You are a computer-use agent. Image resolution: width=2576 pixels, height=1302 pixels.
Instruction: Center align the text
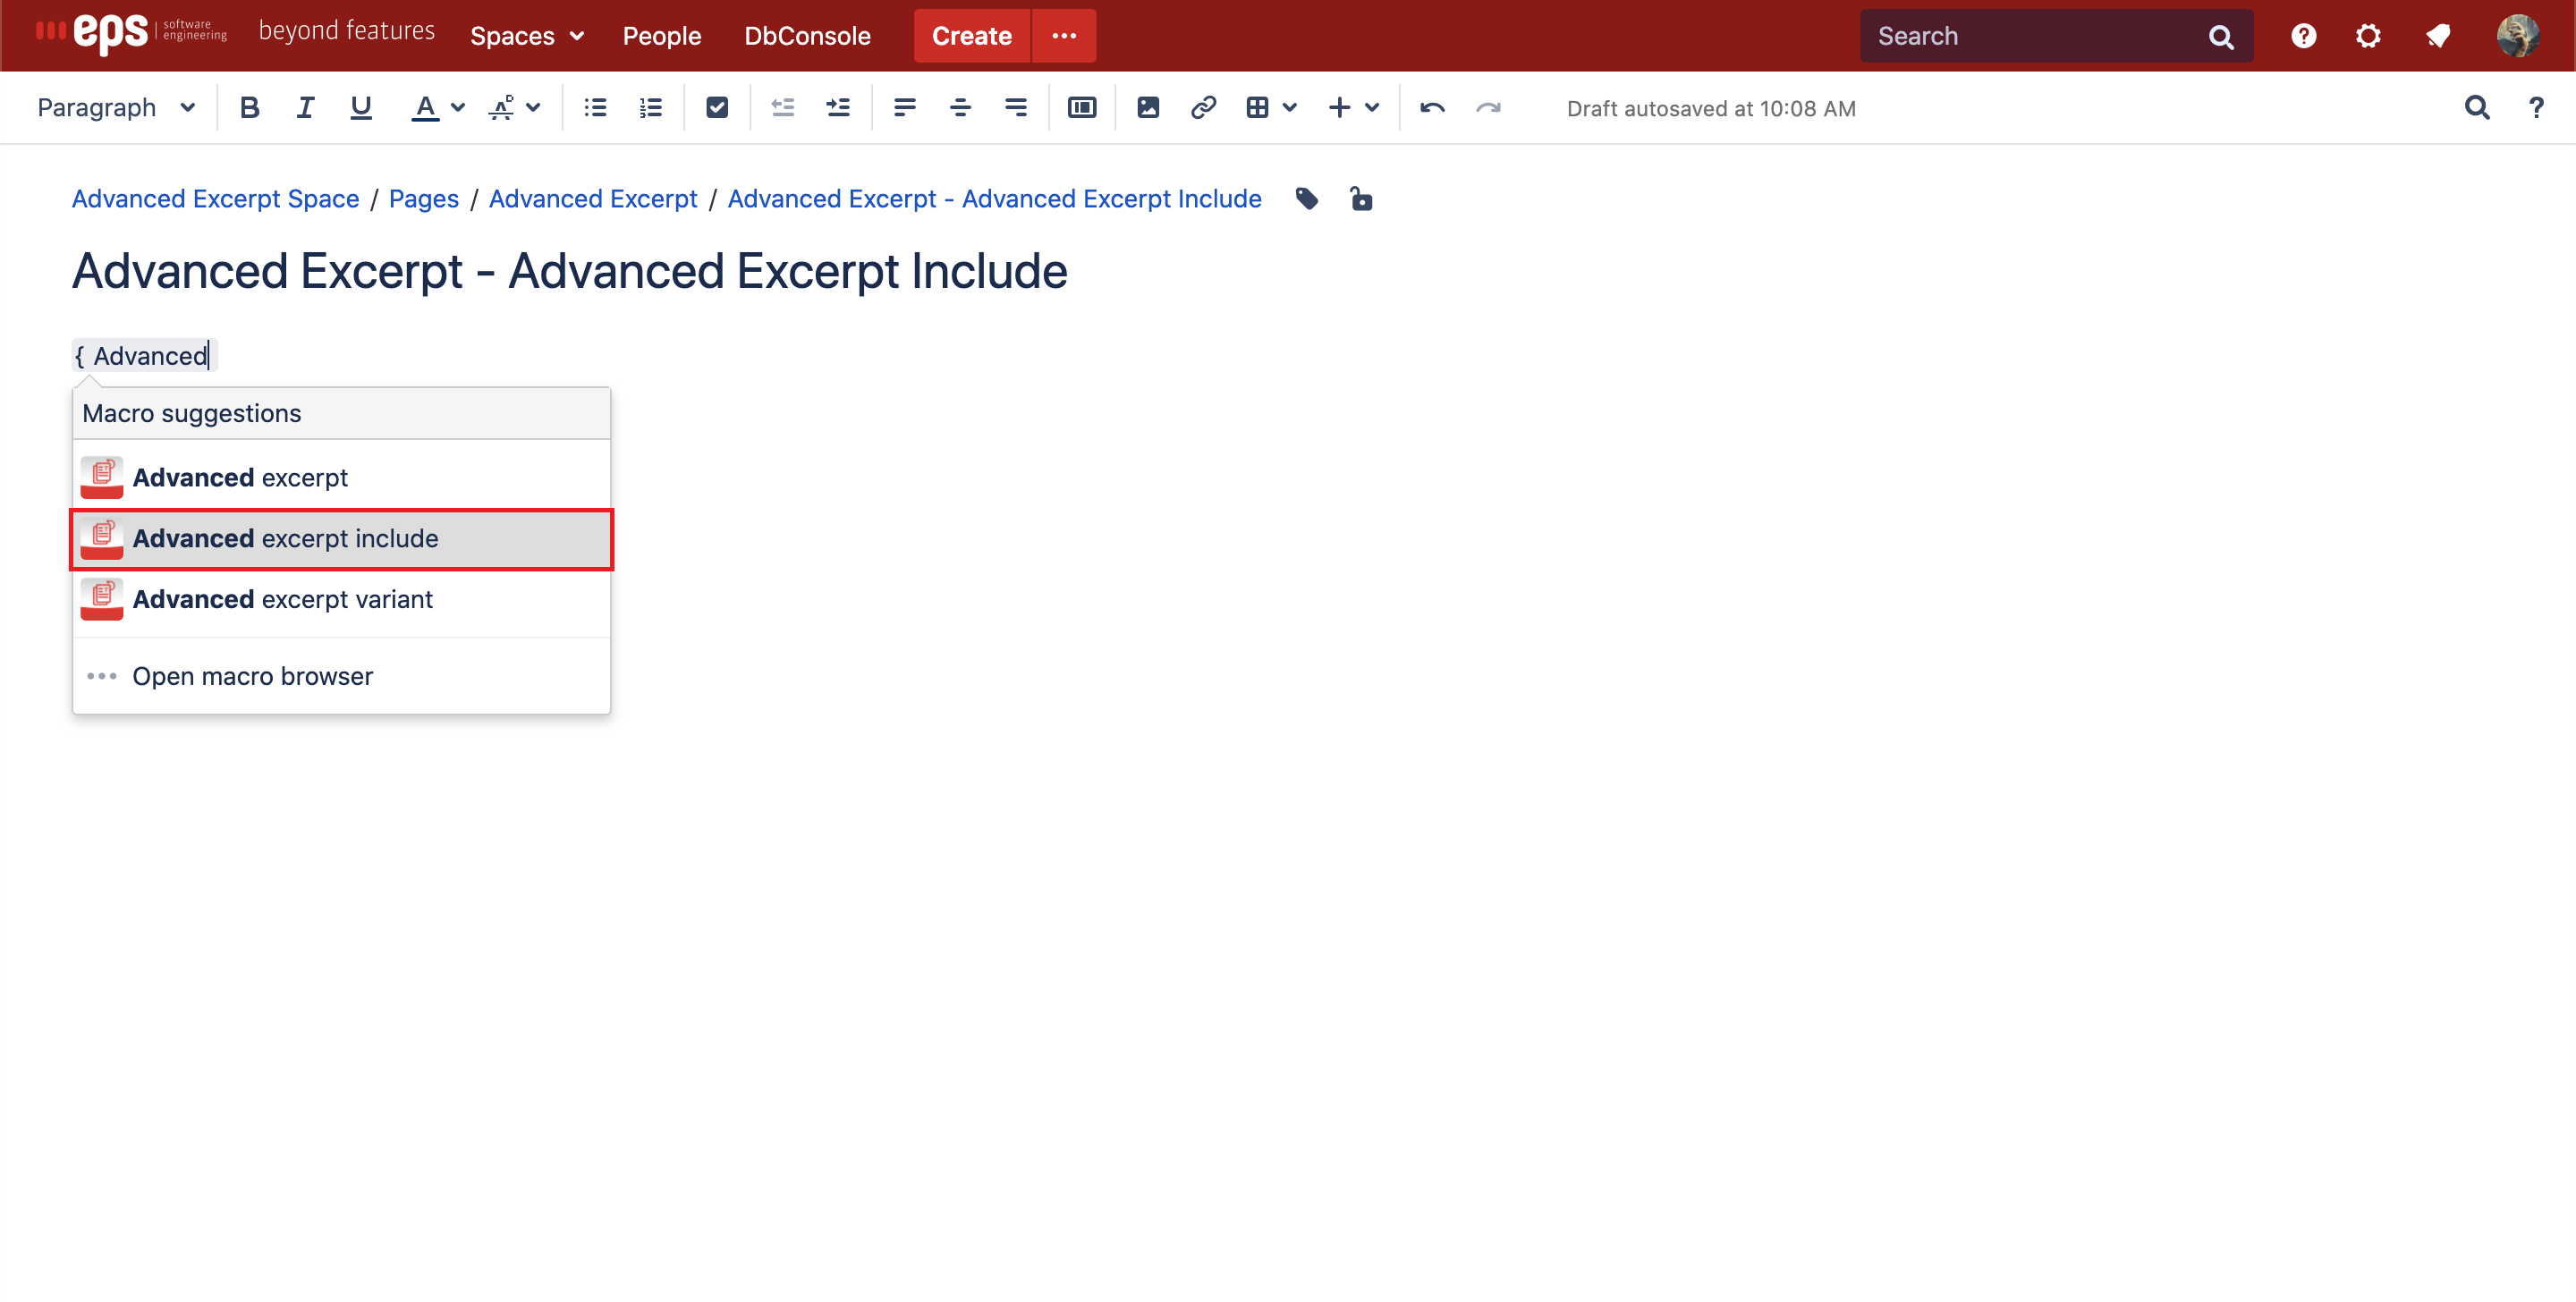pos(960,108)
